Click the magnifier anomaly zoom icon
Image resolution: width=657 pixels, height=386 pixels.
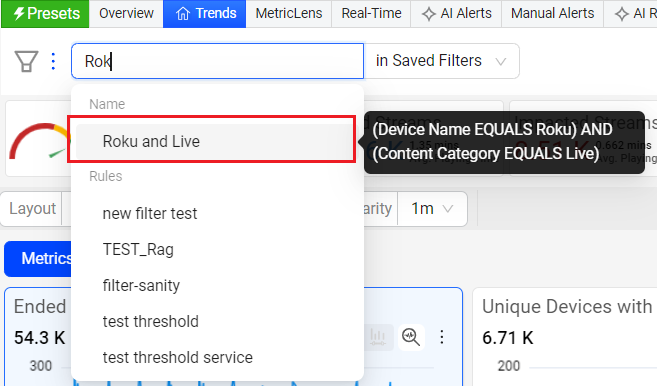411,337
